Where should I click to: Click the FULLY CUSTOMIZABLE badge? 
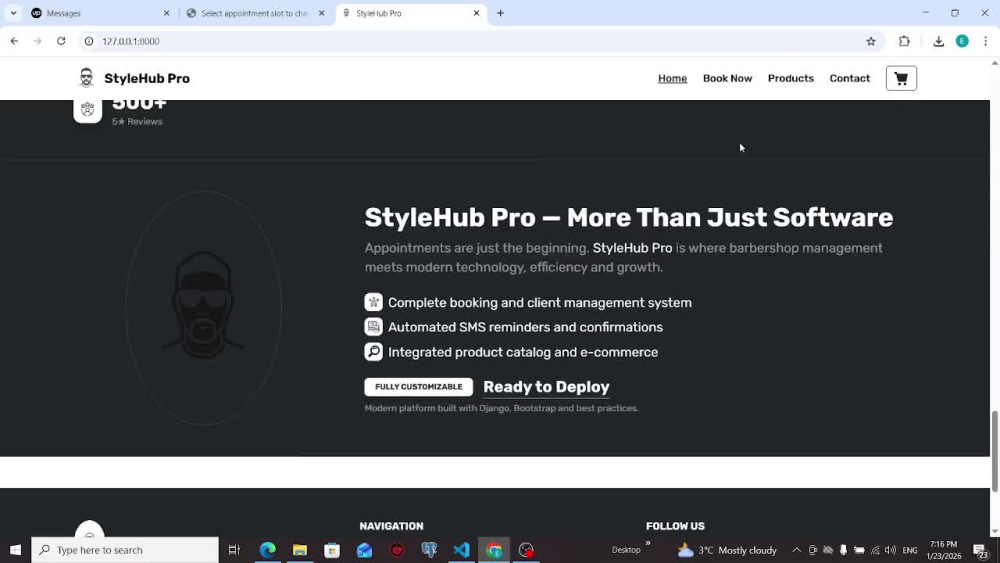(x=418, y=387)
